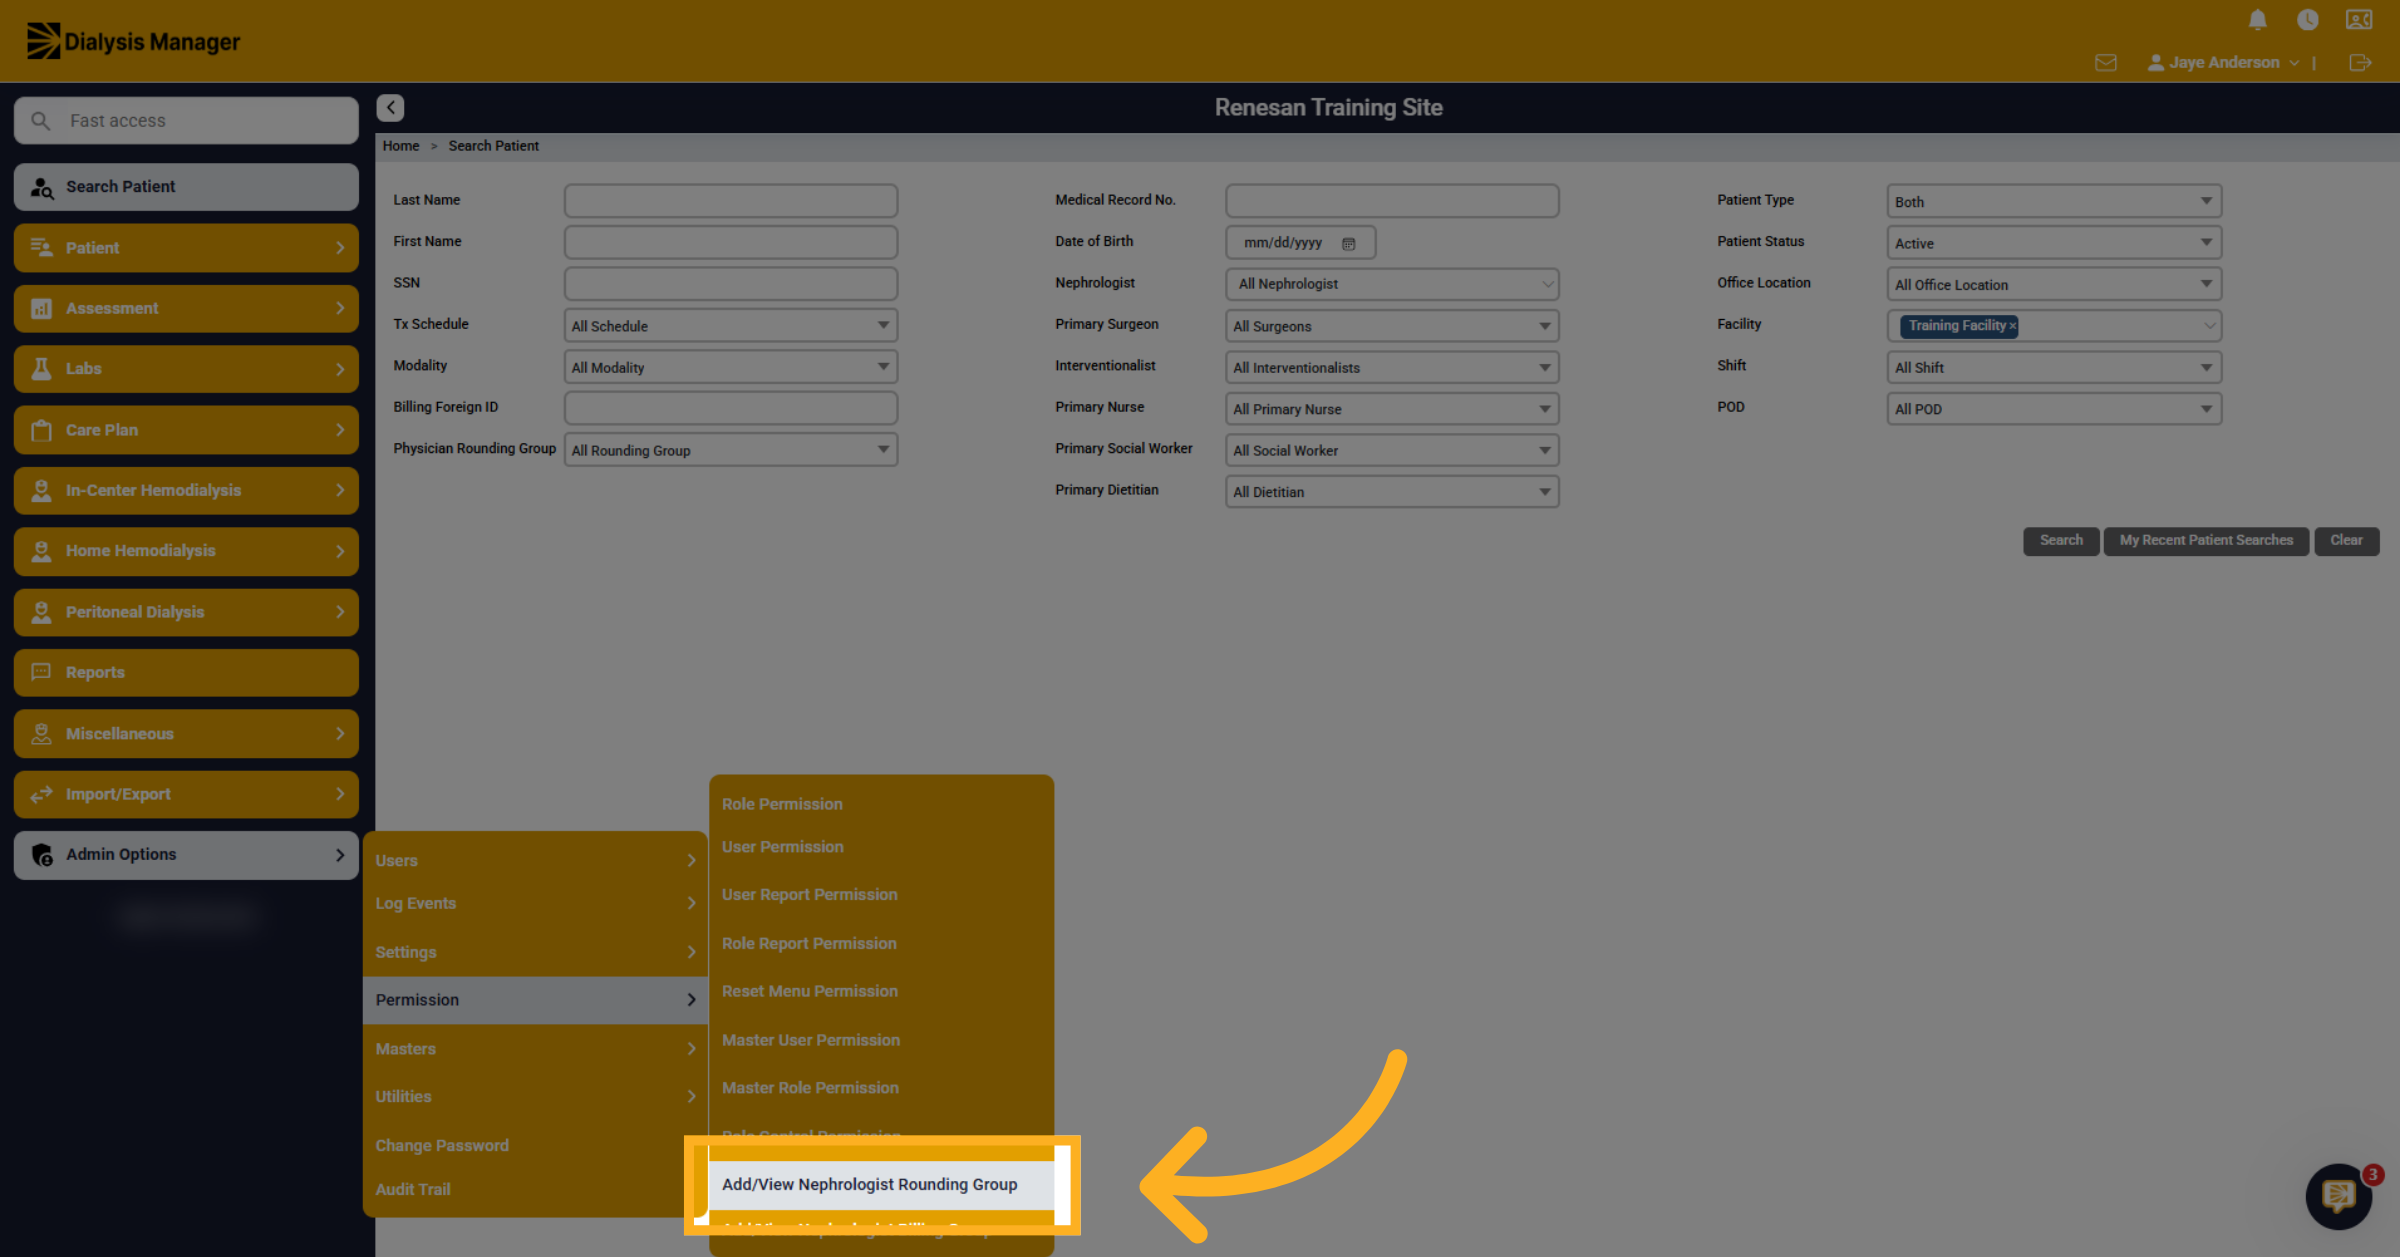Open the Users submenu

click(535, 860)
